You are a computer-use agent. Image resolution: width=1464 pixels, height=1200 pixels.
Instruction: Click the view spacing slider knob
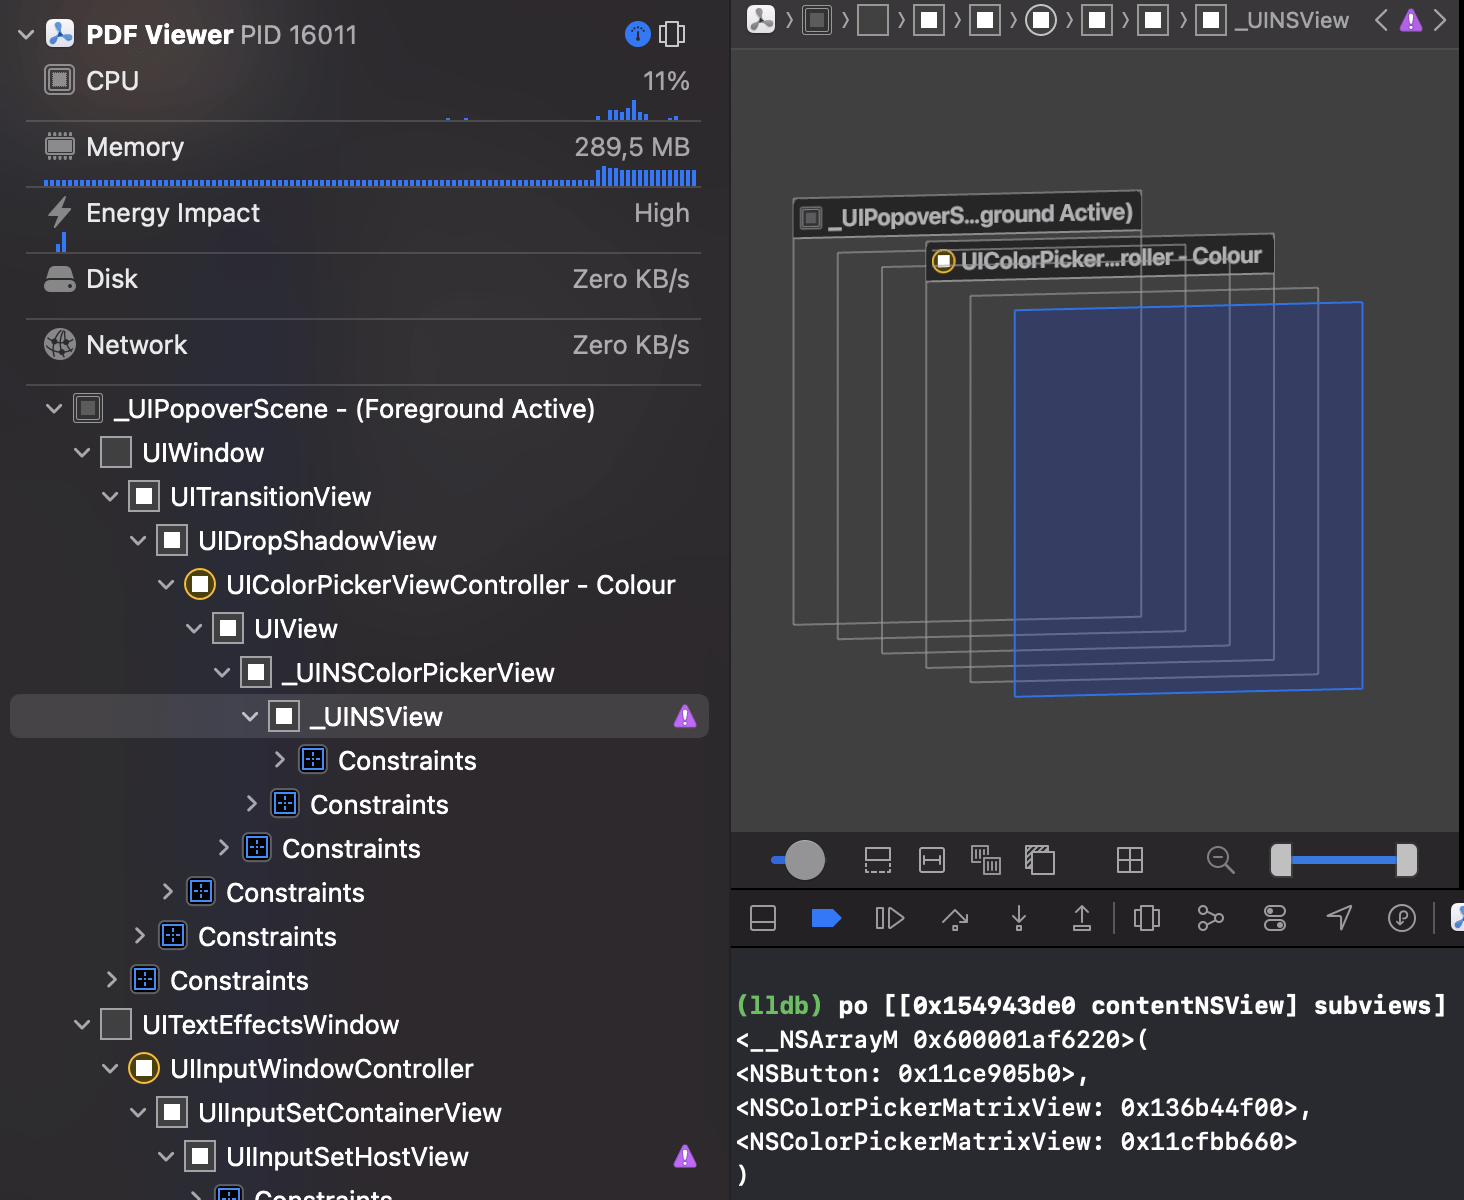[804, 860]
